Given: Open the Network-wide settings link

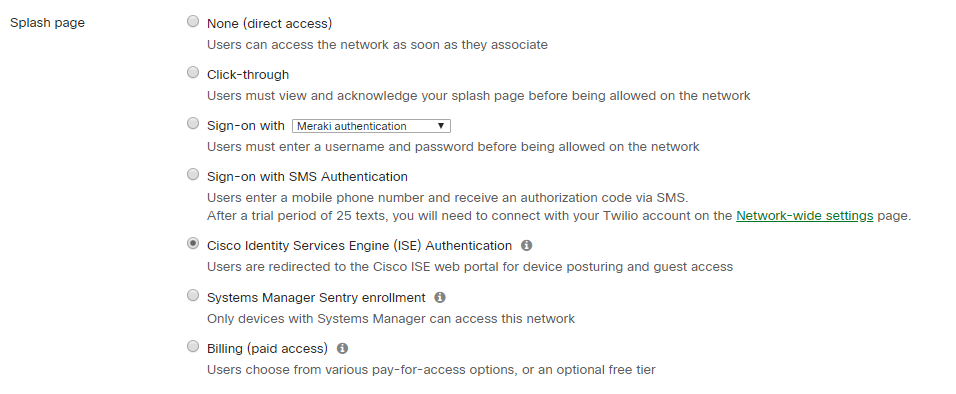Looking at the screenshot, I should coord(805,216).
